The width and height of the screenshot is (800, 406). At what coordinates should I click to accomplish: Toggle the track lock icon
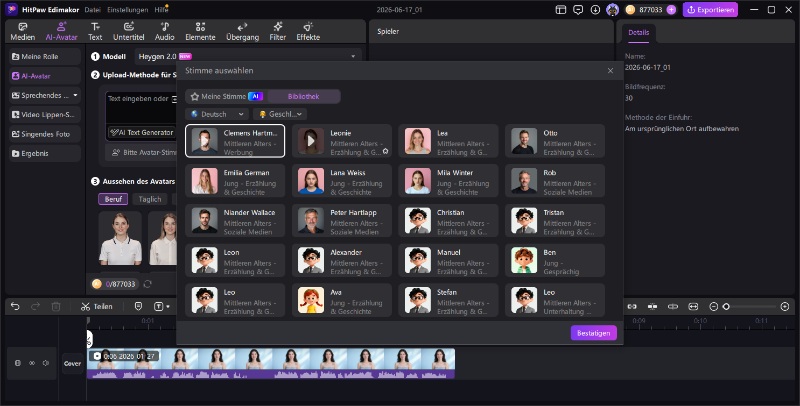18,363
